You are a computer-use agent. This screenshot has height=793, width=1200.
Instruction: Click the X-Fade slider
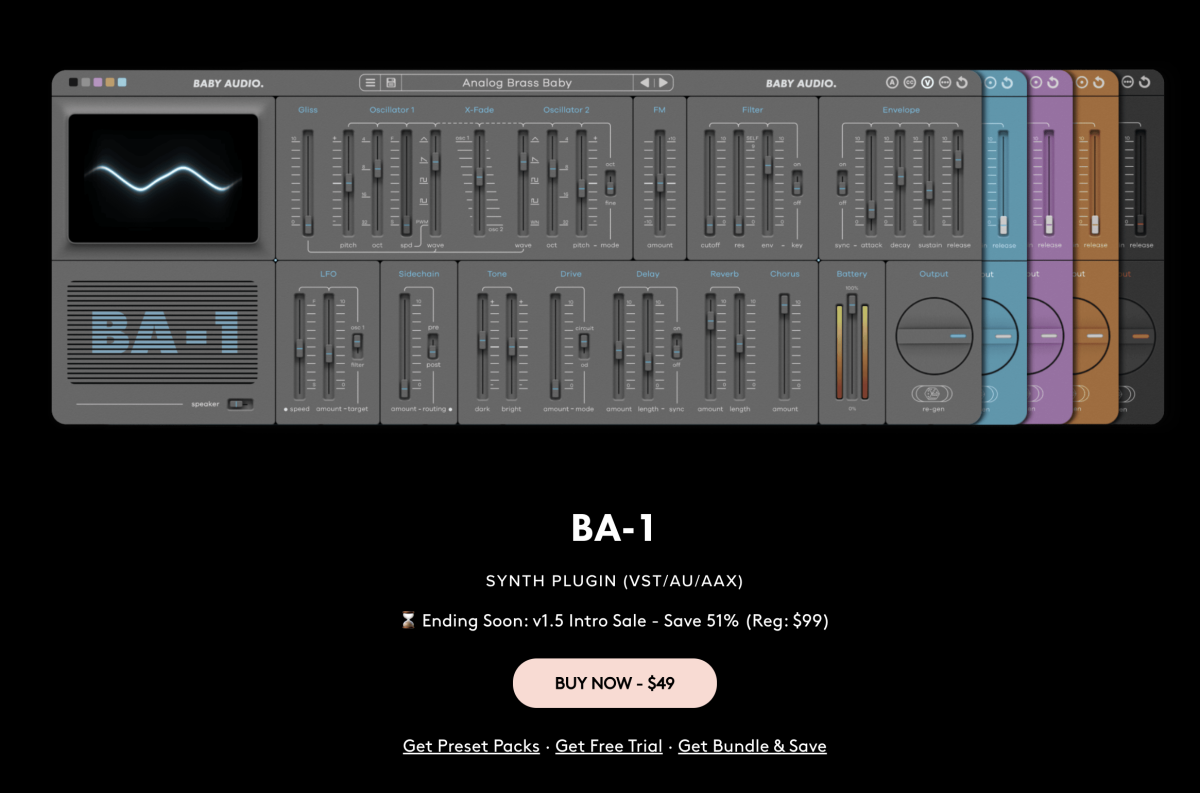pyautogui.click(x=479, y=182)
